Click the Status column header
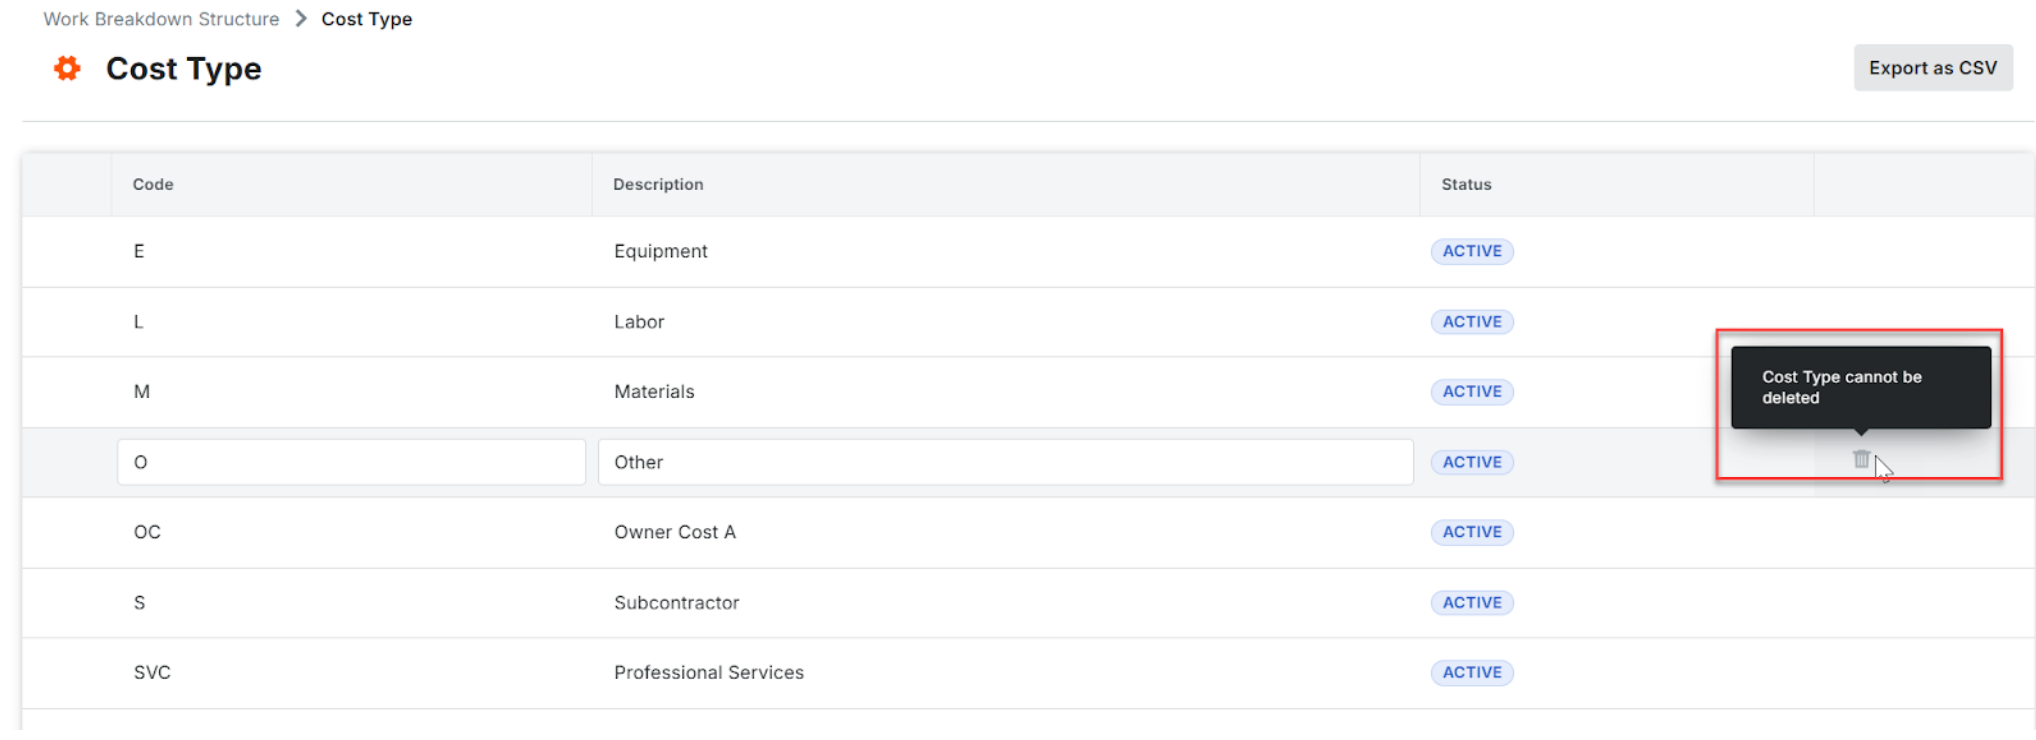The height and width of the screenshot is (740, 2036). 1466,184
